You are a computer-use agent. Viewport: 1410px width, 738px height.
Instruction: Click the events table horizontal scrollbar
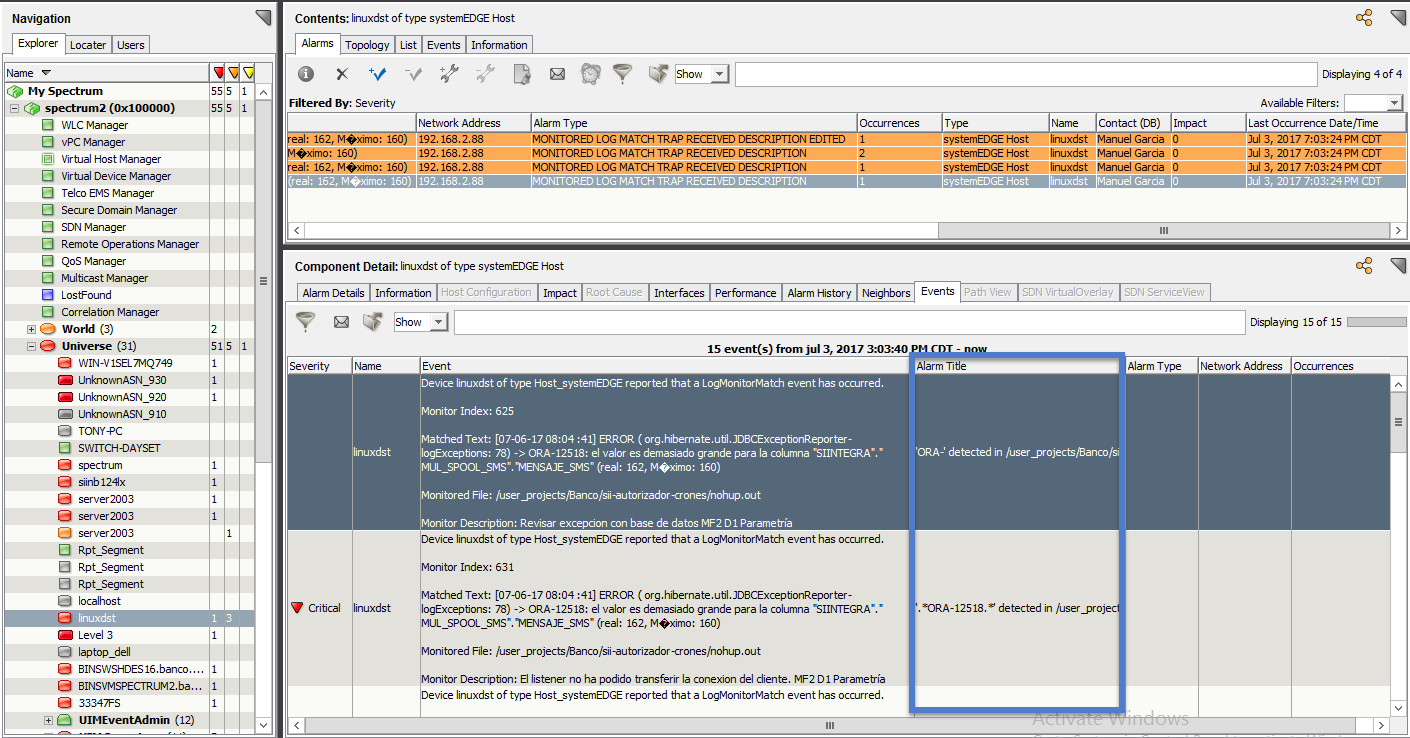coord(828,725)
